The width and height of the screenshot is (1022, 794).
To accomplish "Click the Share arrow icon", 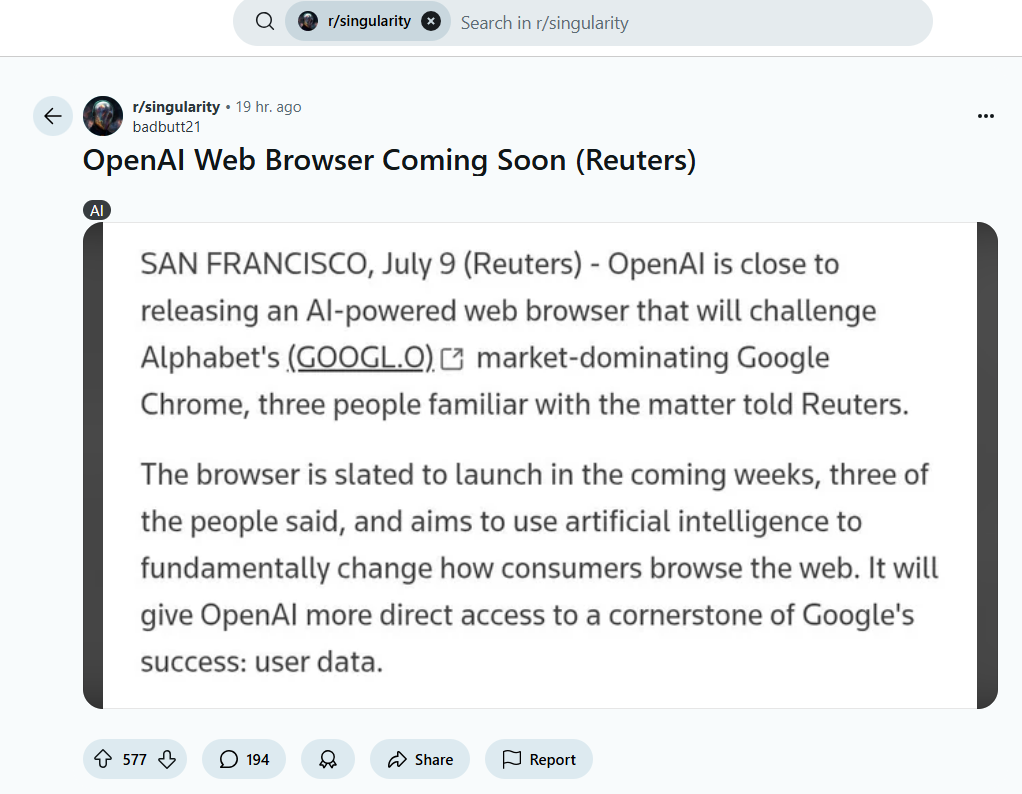I will click(398, 759).
